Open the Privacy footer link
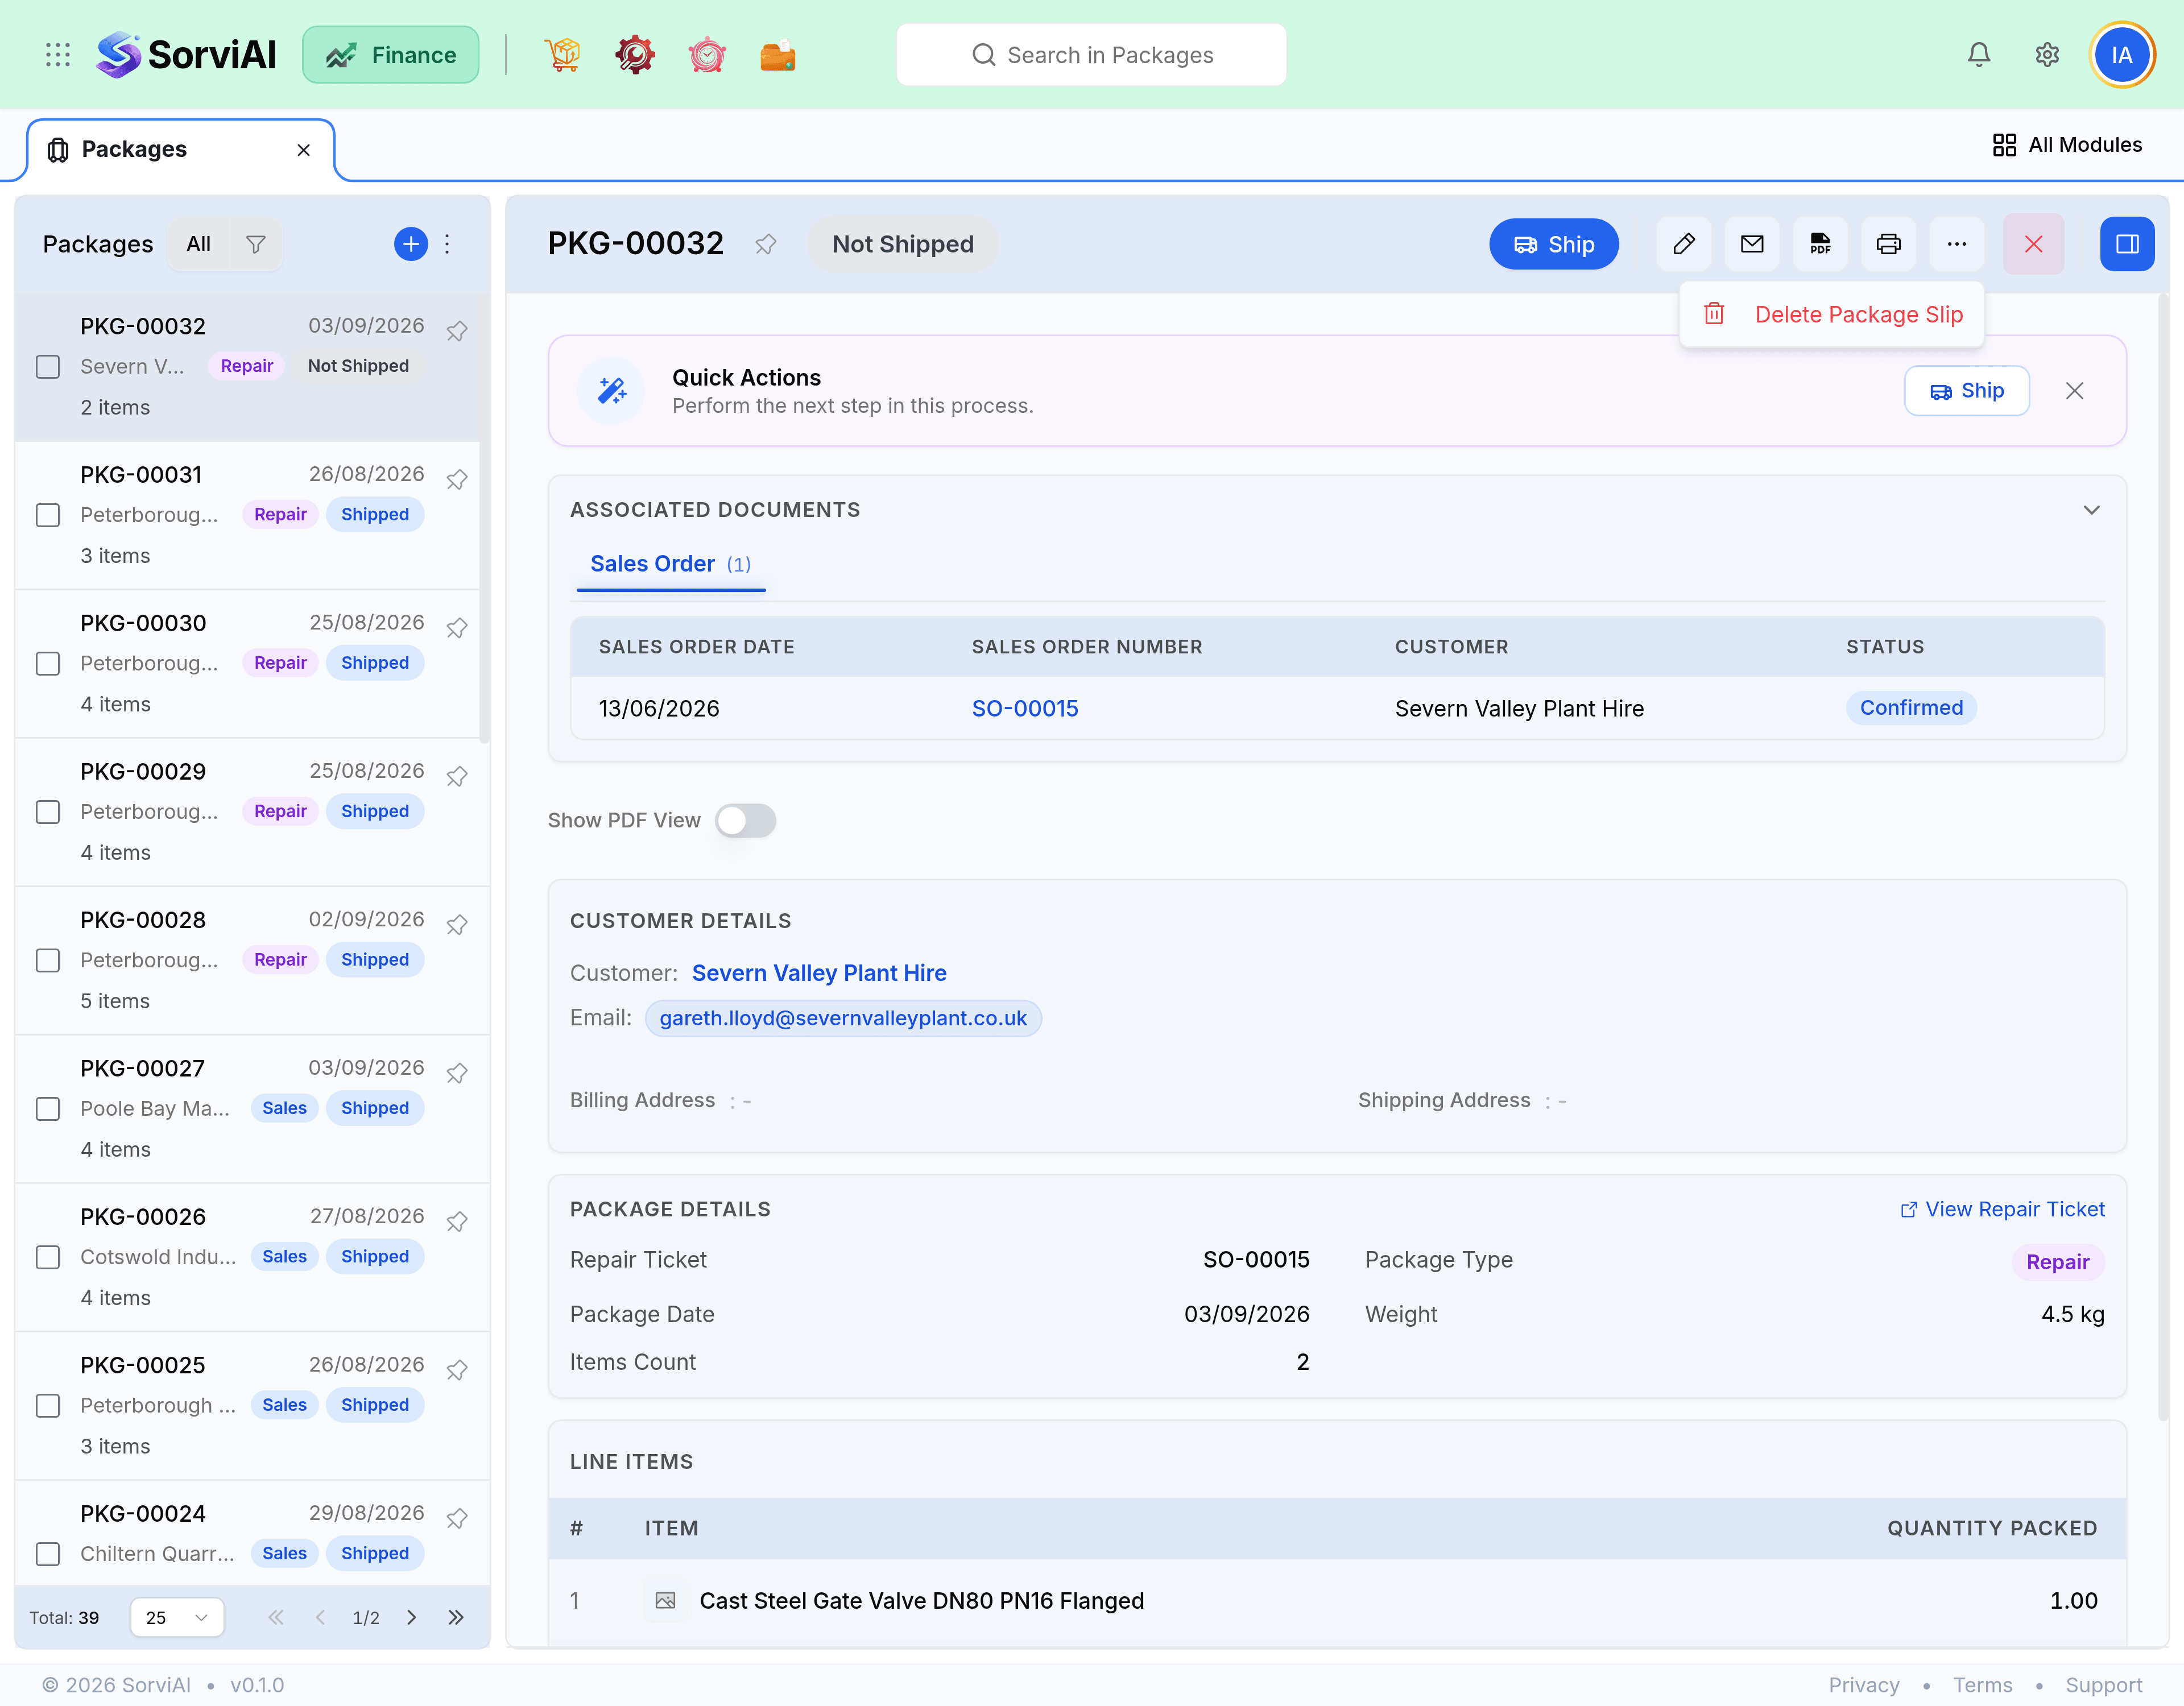The width and height of the screenshot is (2184, 1706). (1864, 1685)
